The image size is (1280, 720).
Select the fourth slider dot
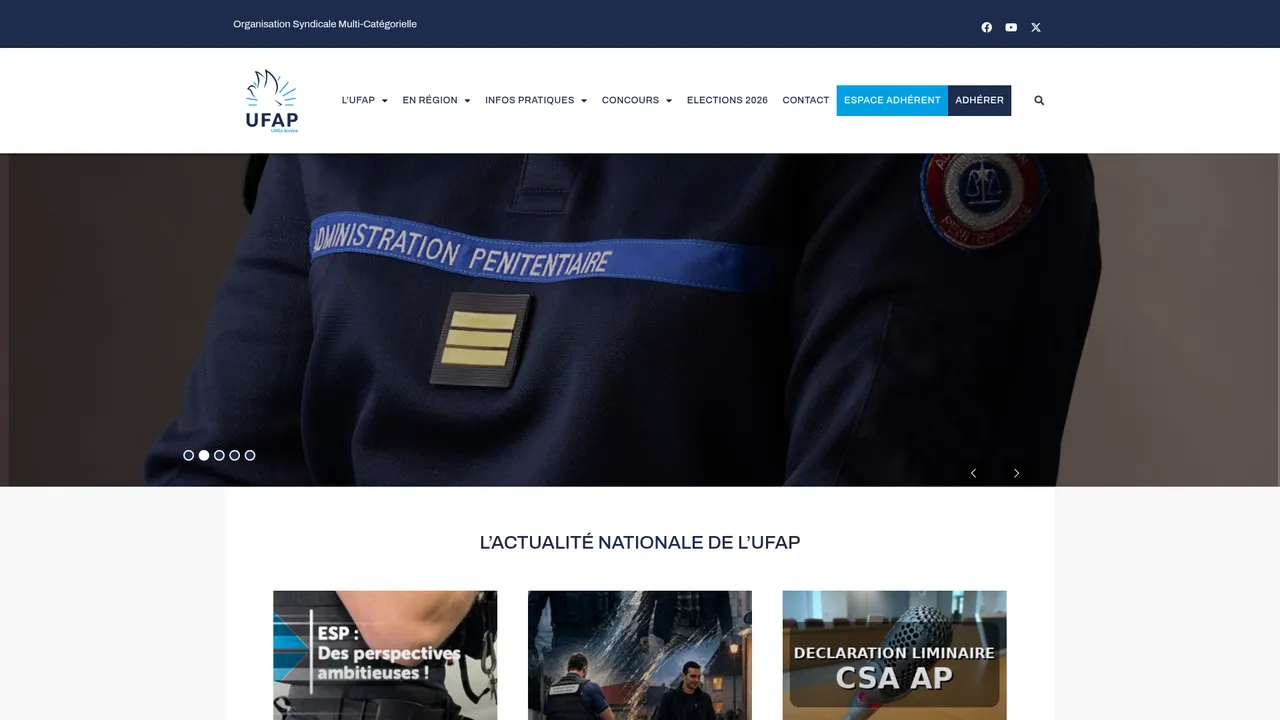[234, 455]
